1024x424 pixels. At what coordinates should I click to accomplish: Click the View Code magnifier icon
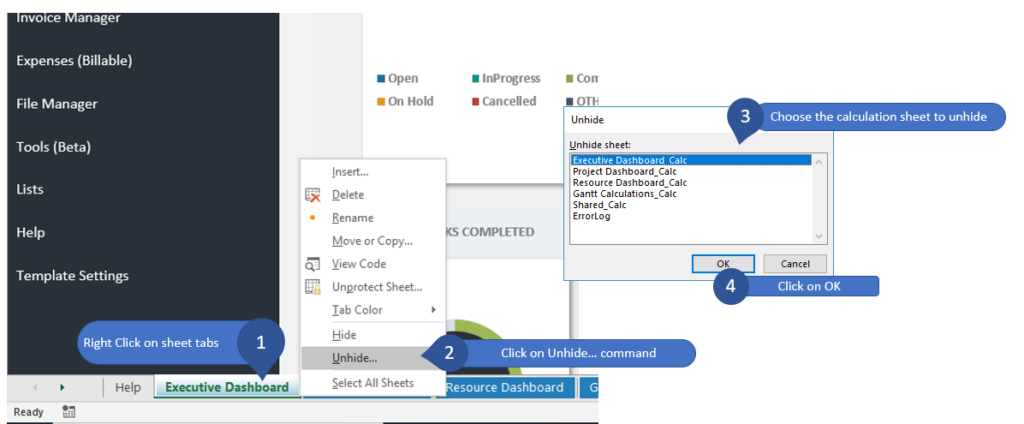(x=313, y=264)
